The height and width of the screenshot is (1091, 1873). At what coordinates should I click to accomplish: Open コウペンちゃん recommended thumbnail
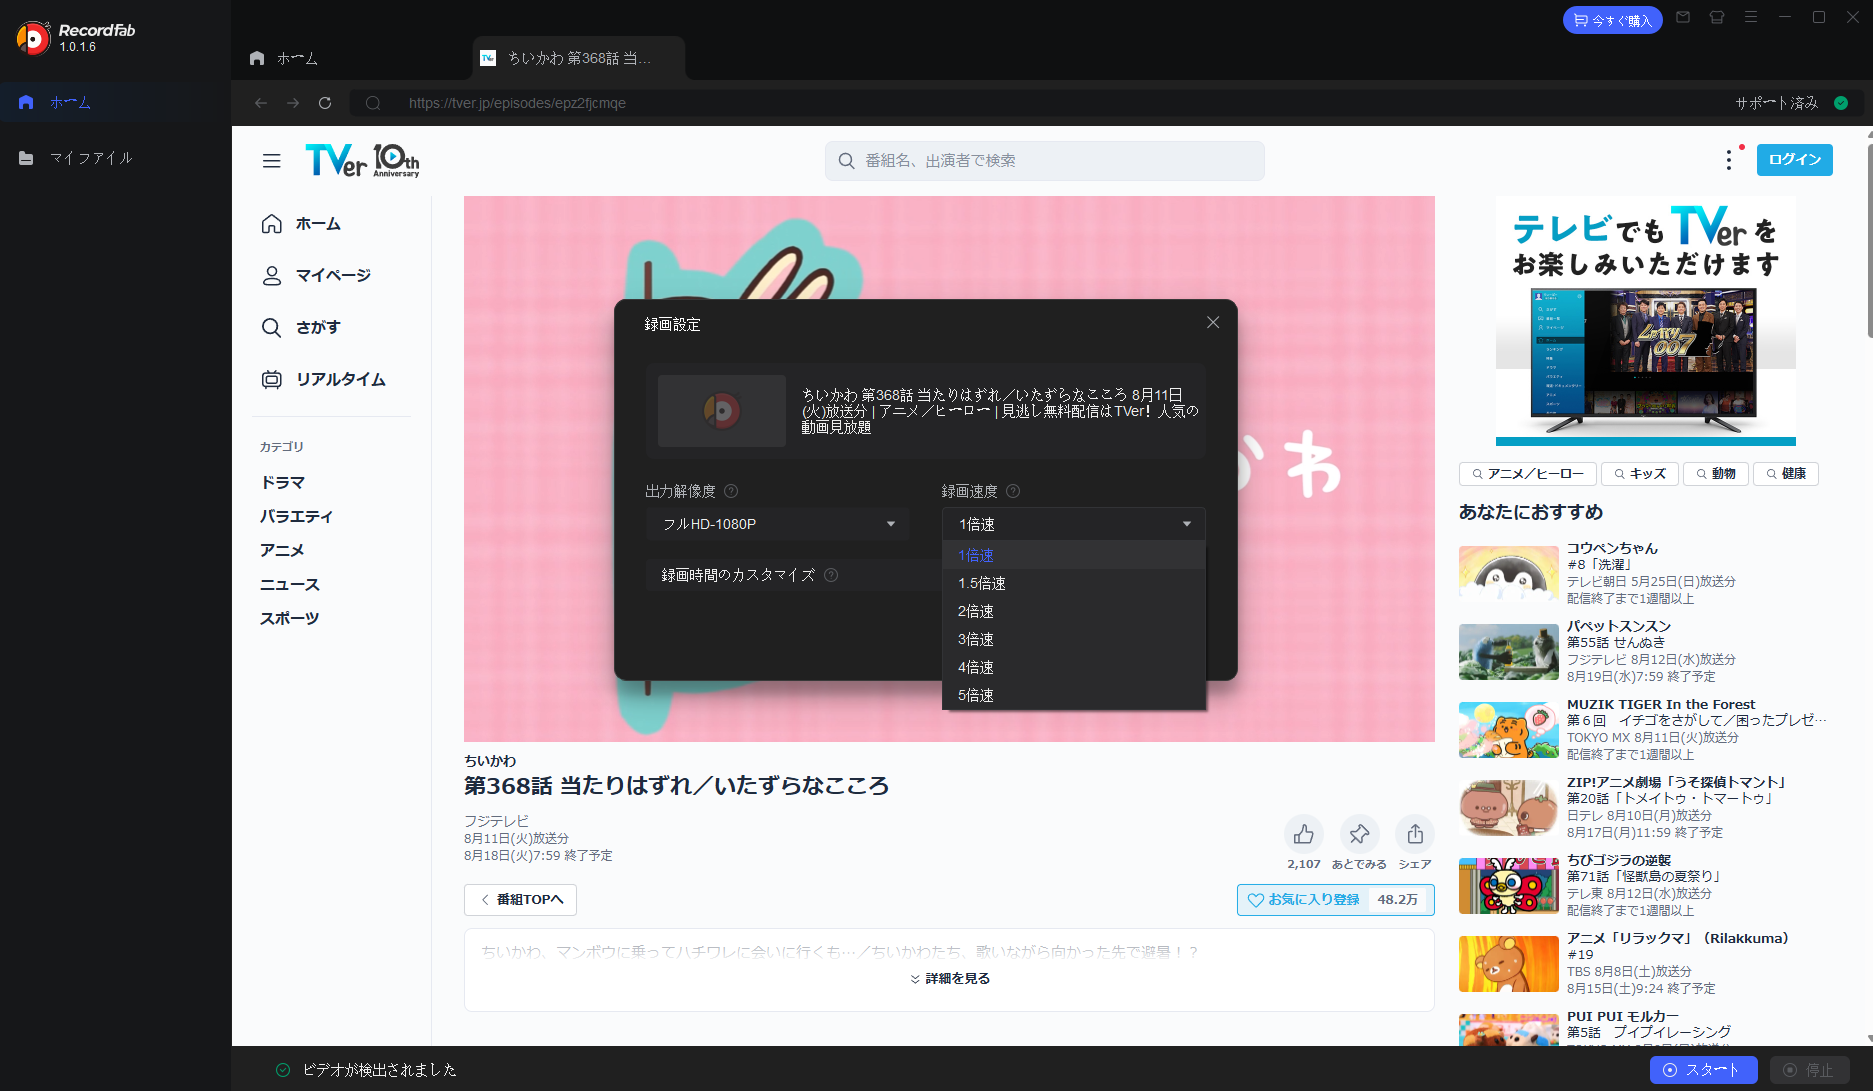(x=1508, y=573)
